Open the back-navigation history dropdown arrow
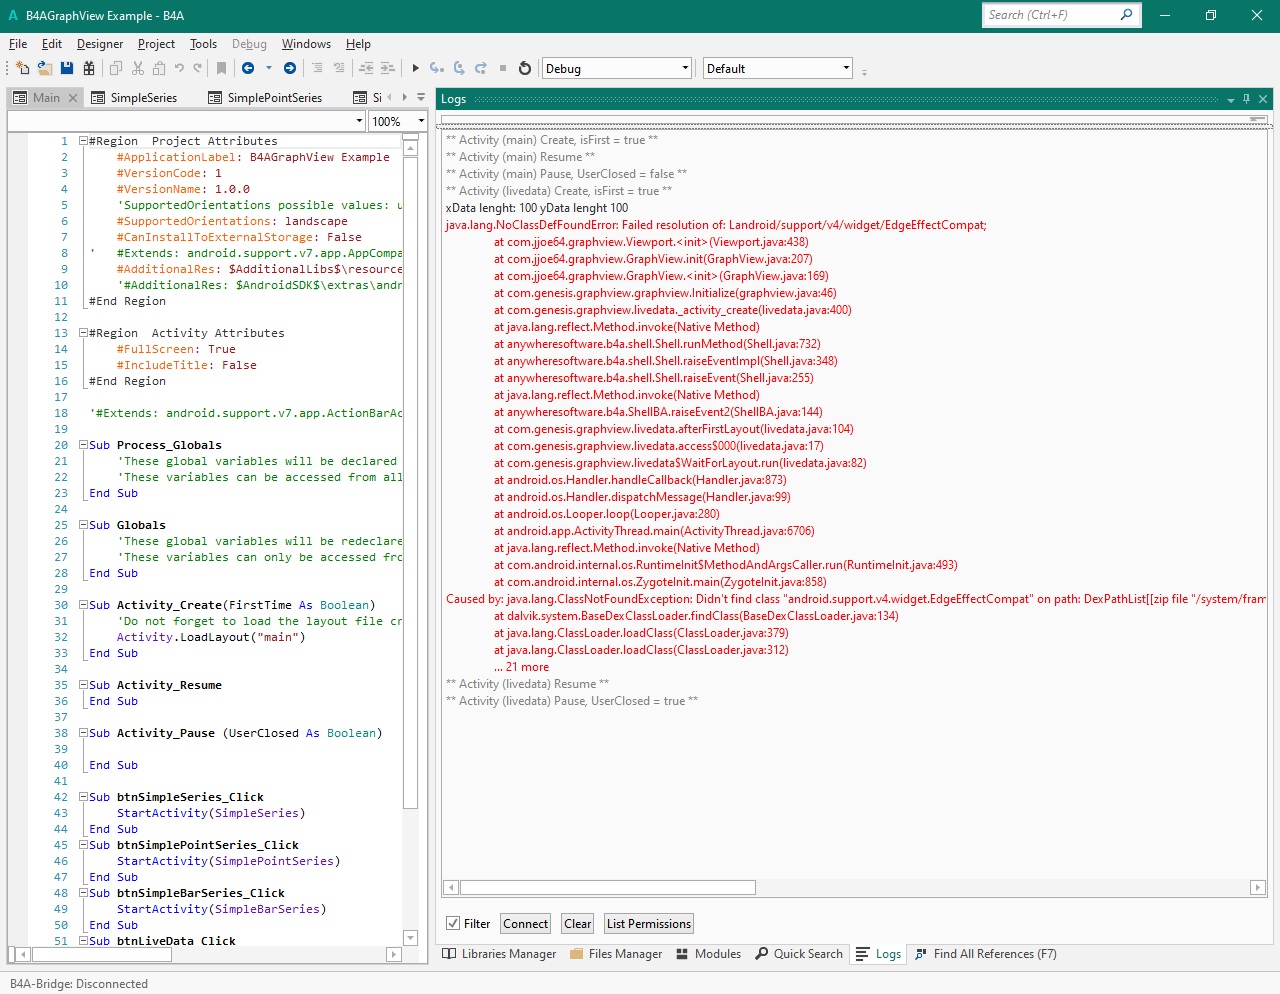 [268, 68]
